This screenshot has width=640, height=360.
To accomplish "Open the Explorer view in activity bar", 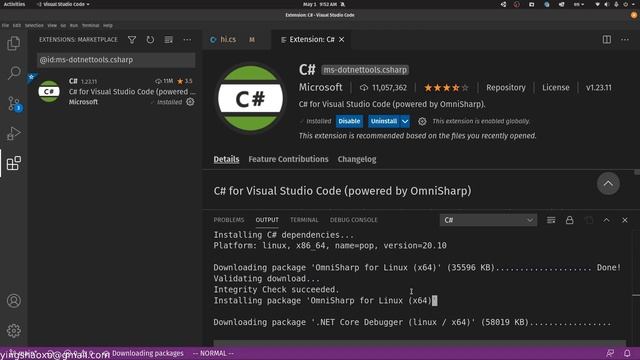I will (x=13, y=43).
